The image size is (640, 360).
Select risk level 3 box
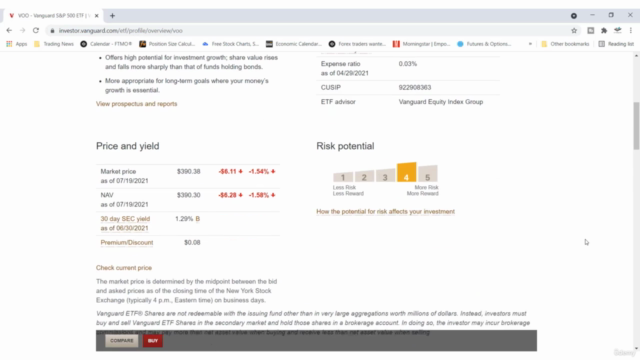coord(385,175)
